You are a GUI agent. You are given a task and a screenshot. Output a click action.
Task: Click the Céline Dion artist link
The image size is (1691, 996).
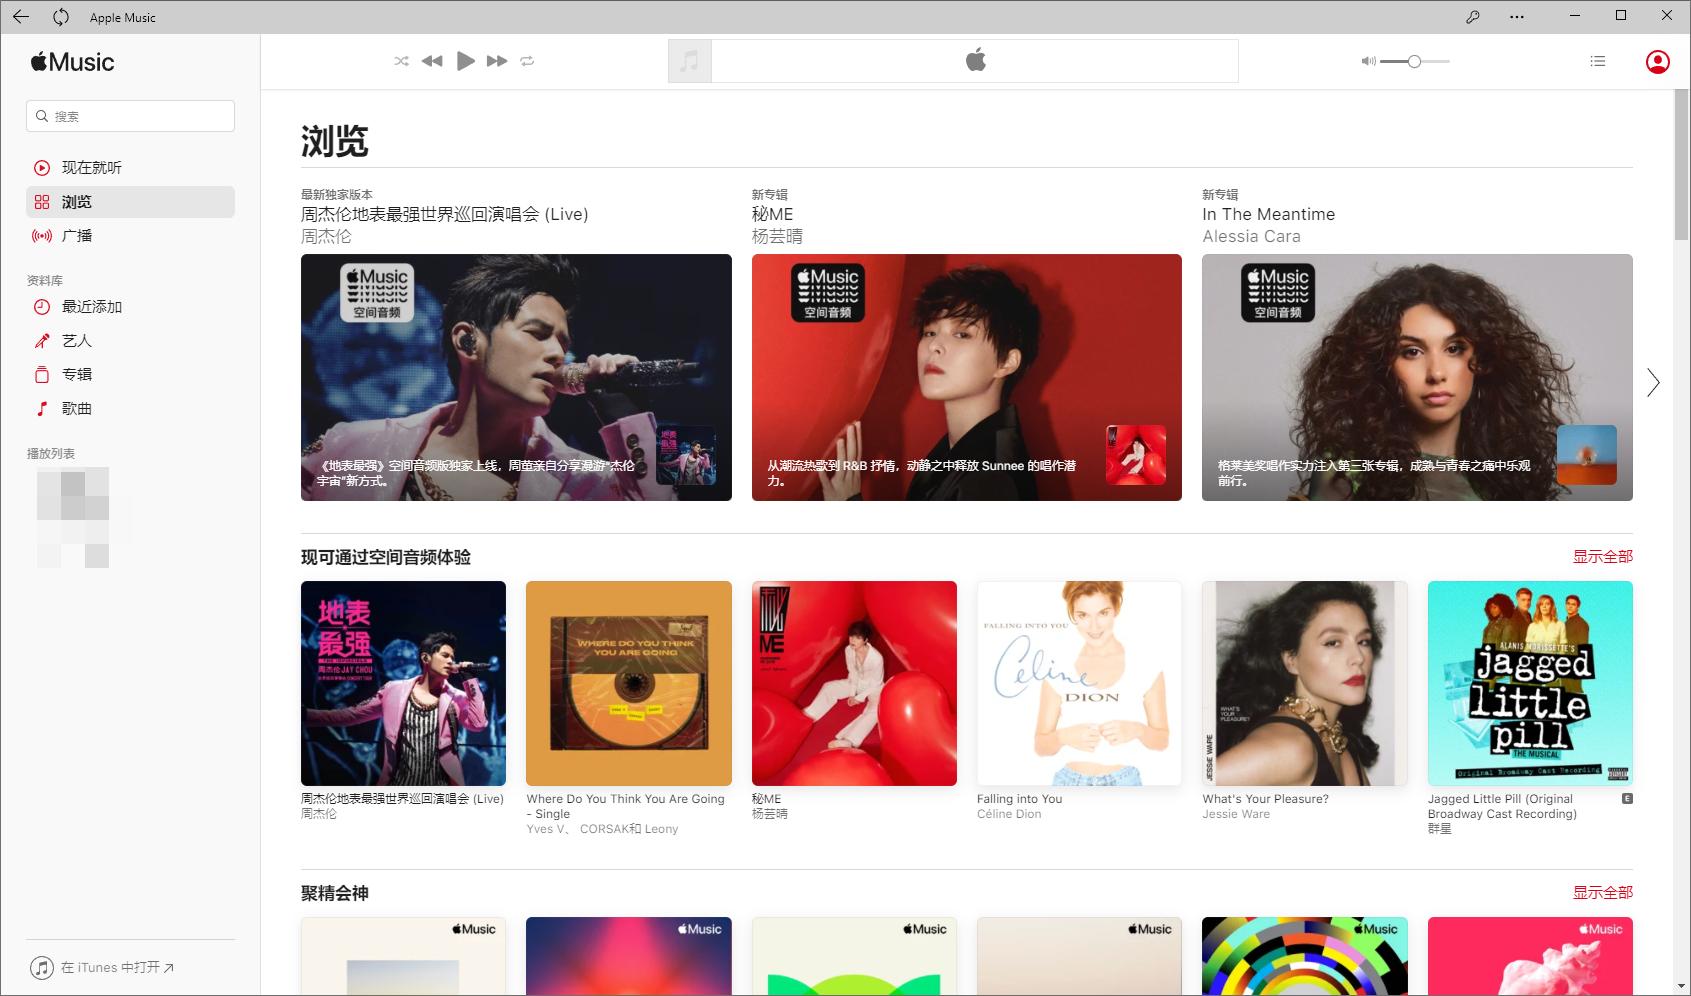pyautogui.click(x=1009, y=814)
